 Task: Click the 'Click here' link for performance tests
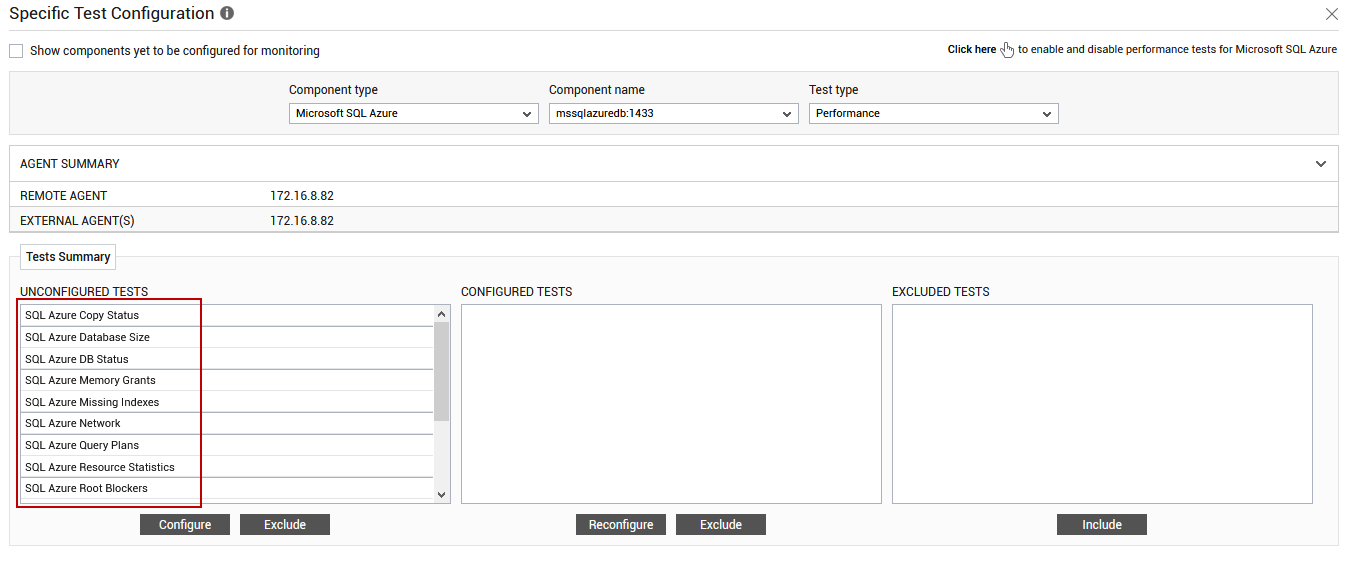972,49
